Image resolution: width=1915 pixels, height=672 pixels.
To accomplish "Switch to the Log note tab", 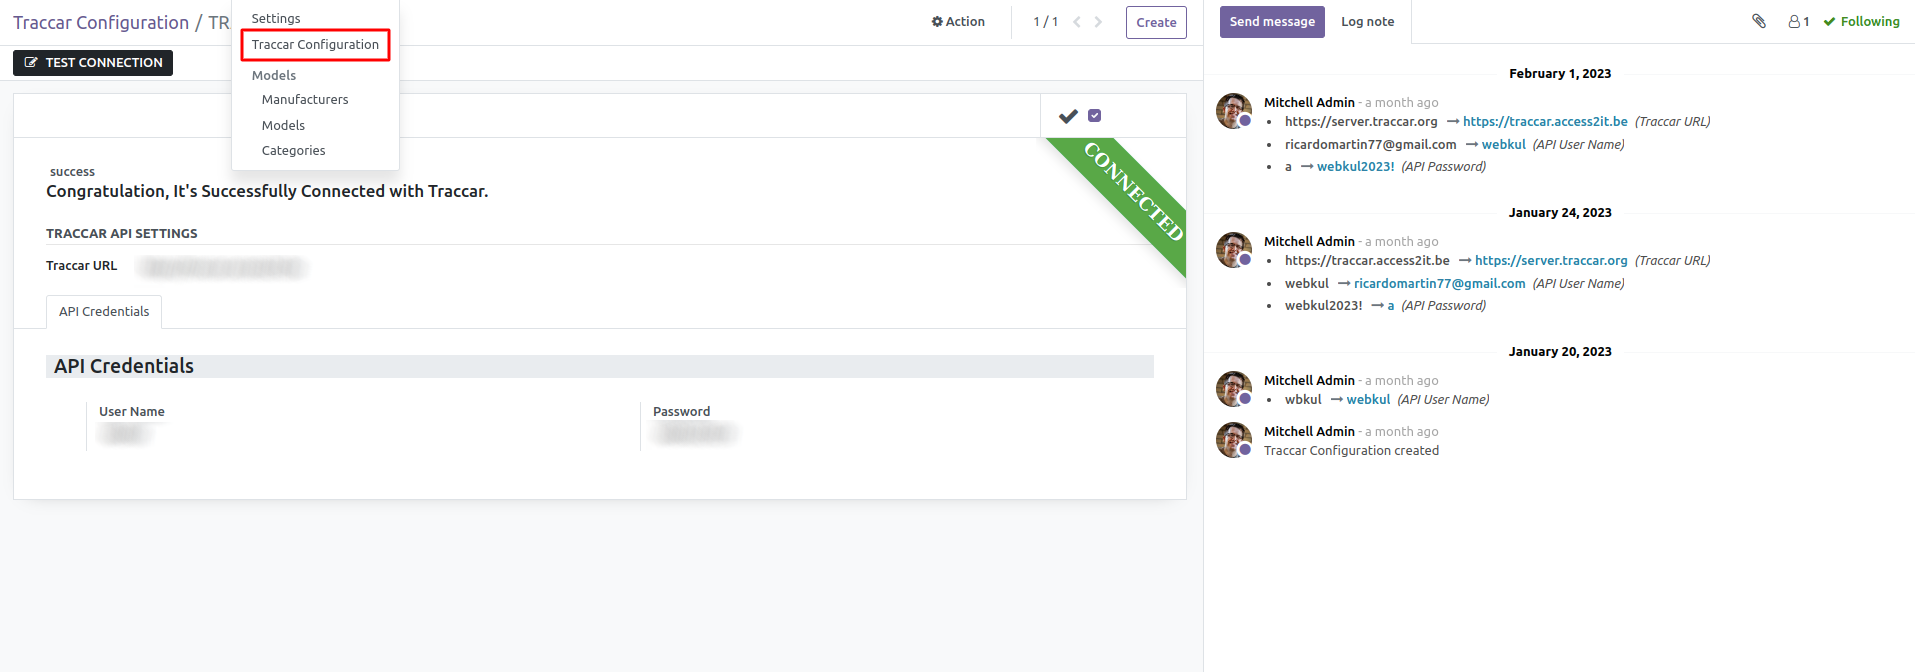I will 1367,22.
